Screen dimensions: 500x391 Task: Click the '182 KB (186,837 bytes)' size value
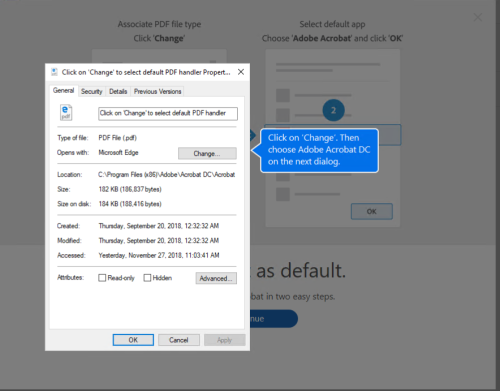point(130,189)
